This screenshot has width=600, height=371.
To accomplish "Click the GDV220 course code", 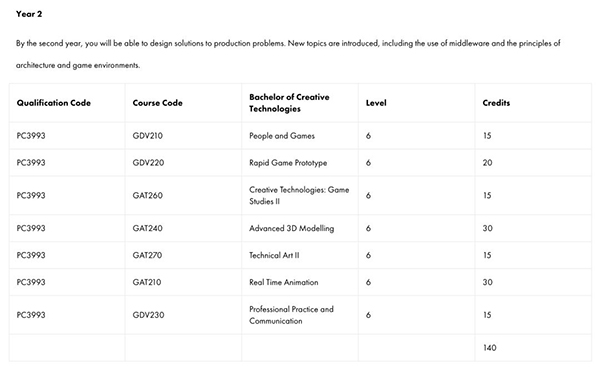I will click(x=148, y=163).
